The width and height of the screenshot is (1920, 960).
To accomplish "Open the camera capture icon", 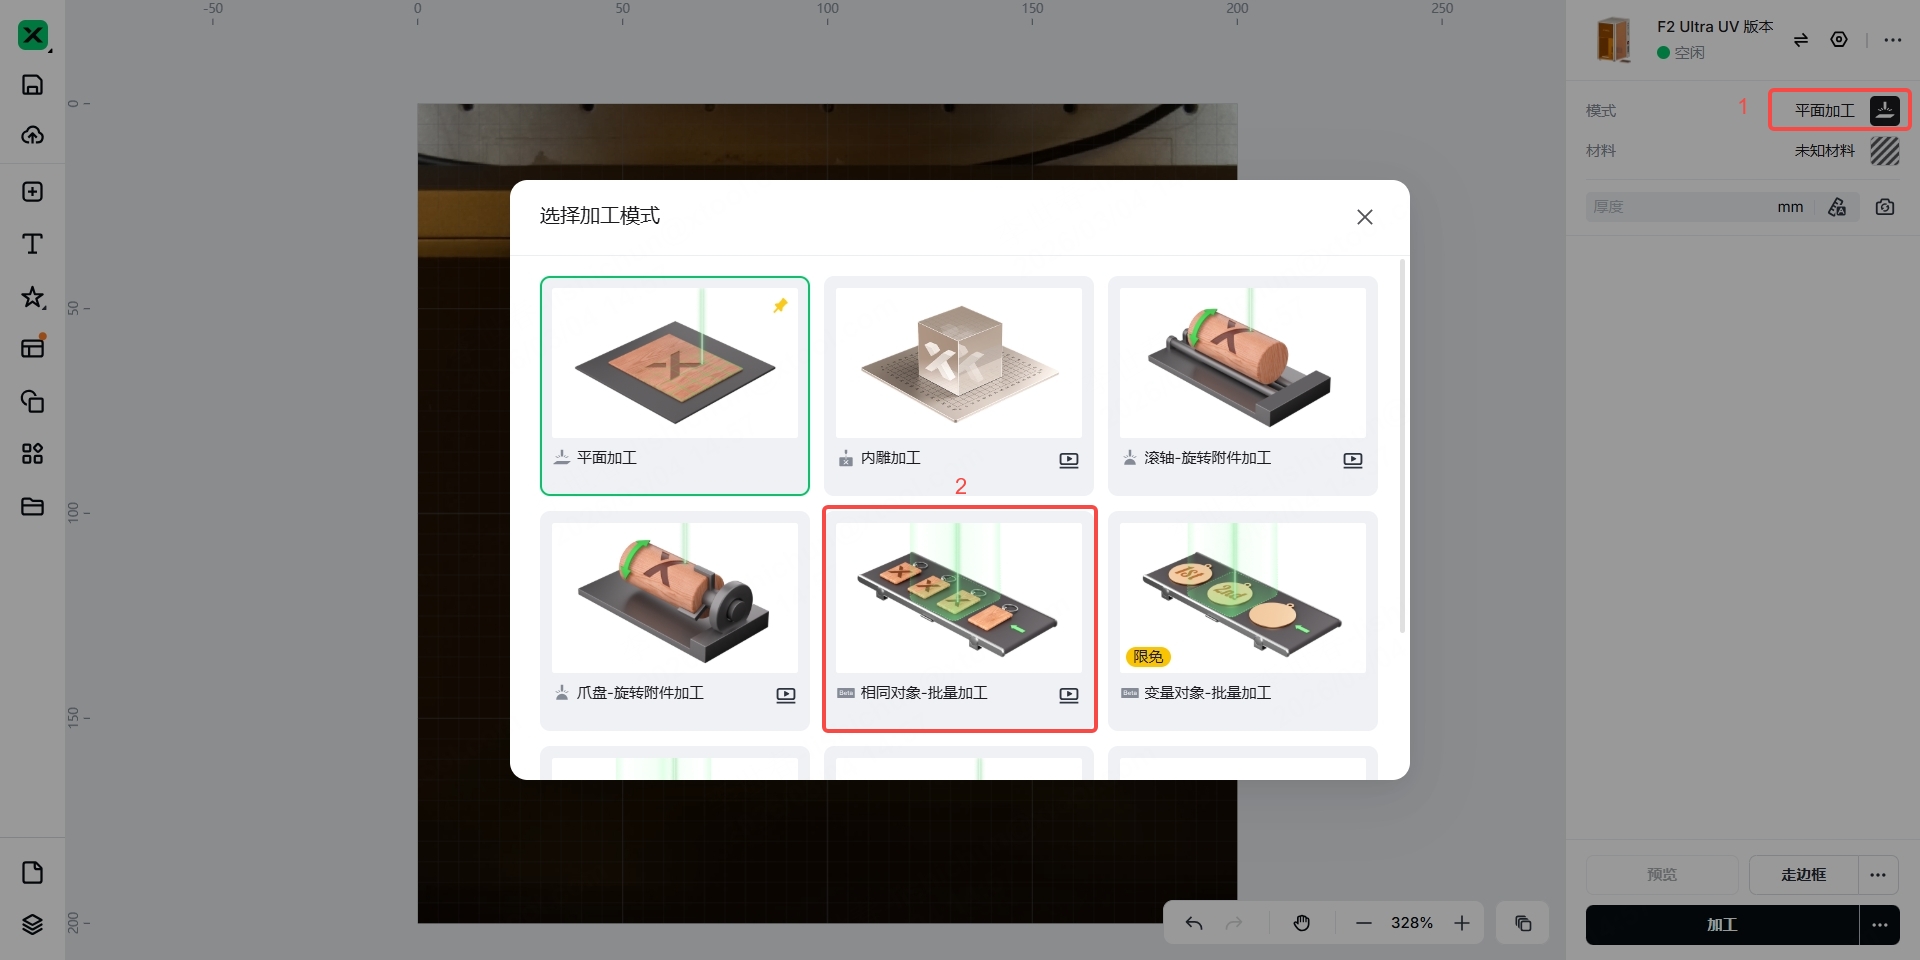I will point(1885,207).
